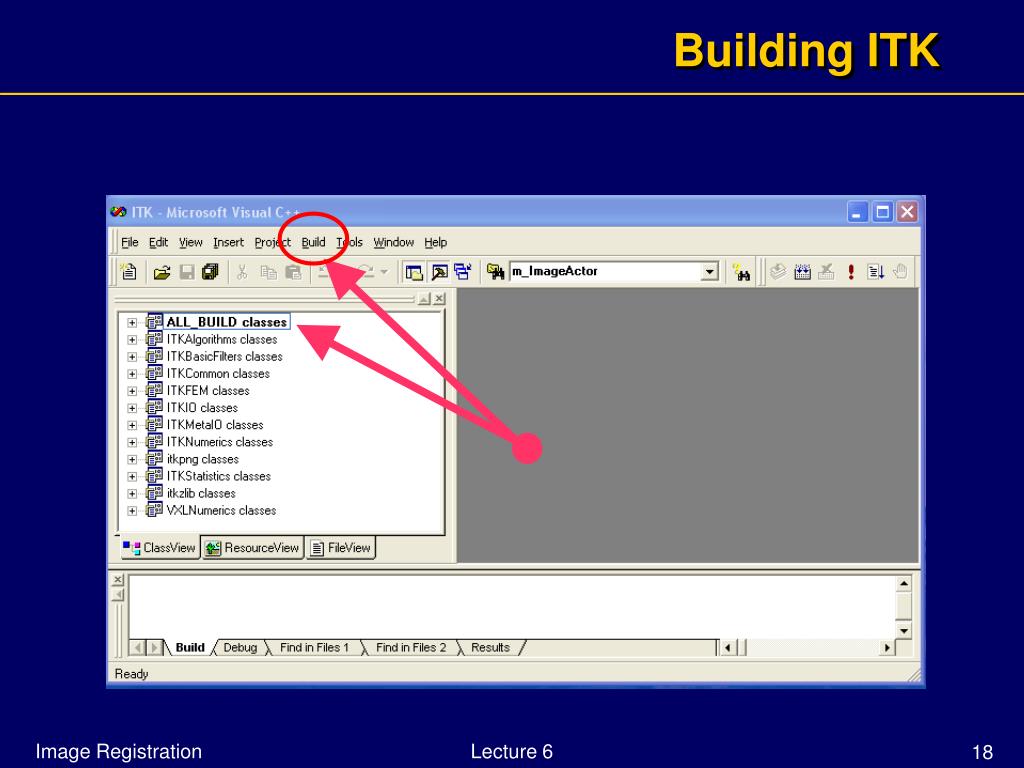Click the Cut scissors icon
The width and height of the screenshot is (1024, 768).
point(242,272)
